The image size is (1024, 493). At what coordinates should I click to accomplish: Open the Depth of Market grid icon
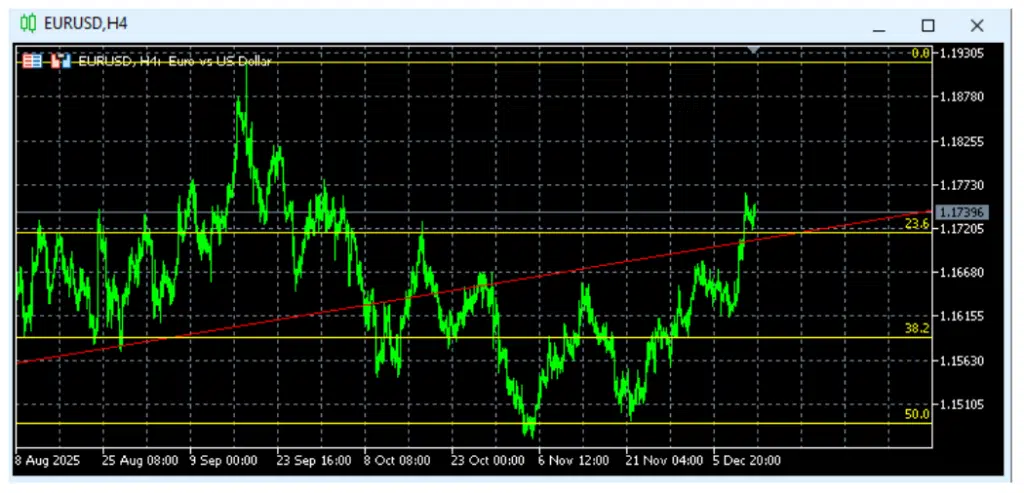[31, 61]
